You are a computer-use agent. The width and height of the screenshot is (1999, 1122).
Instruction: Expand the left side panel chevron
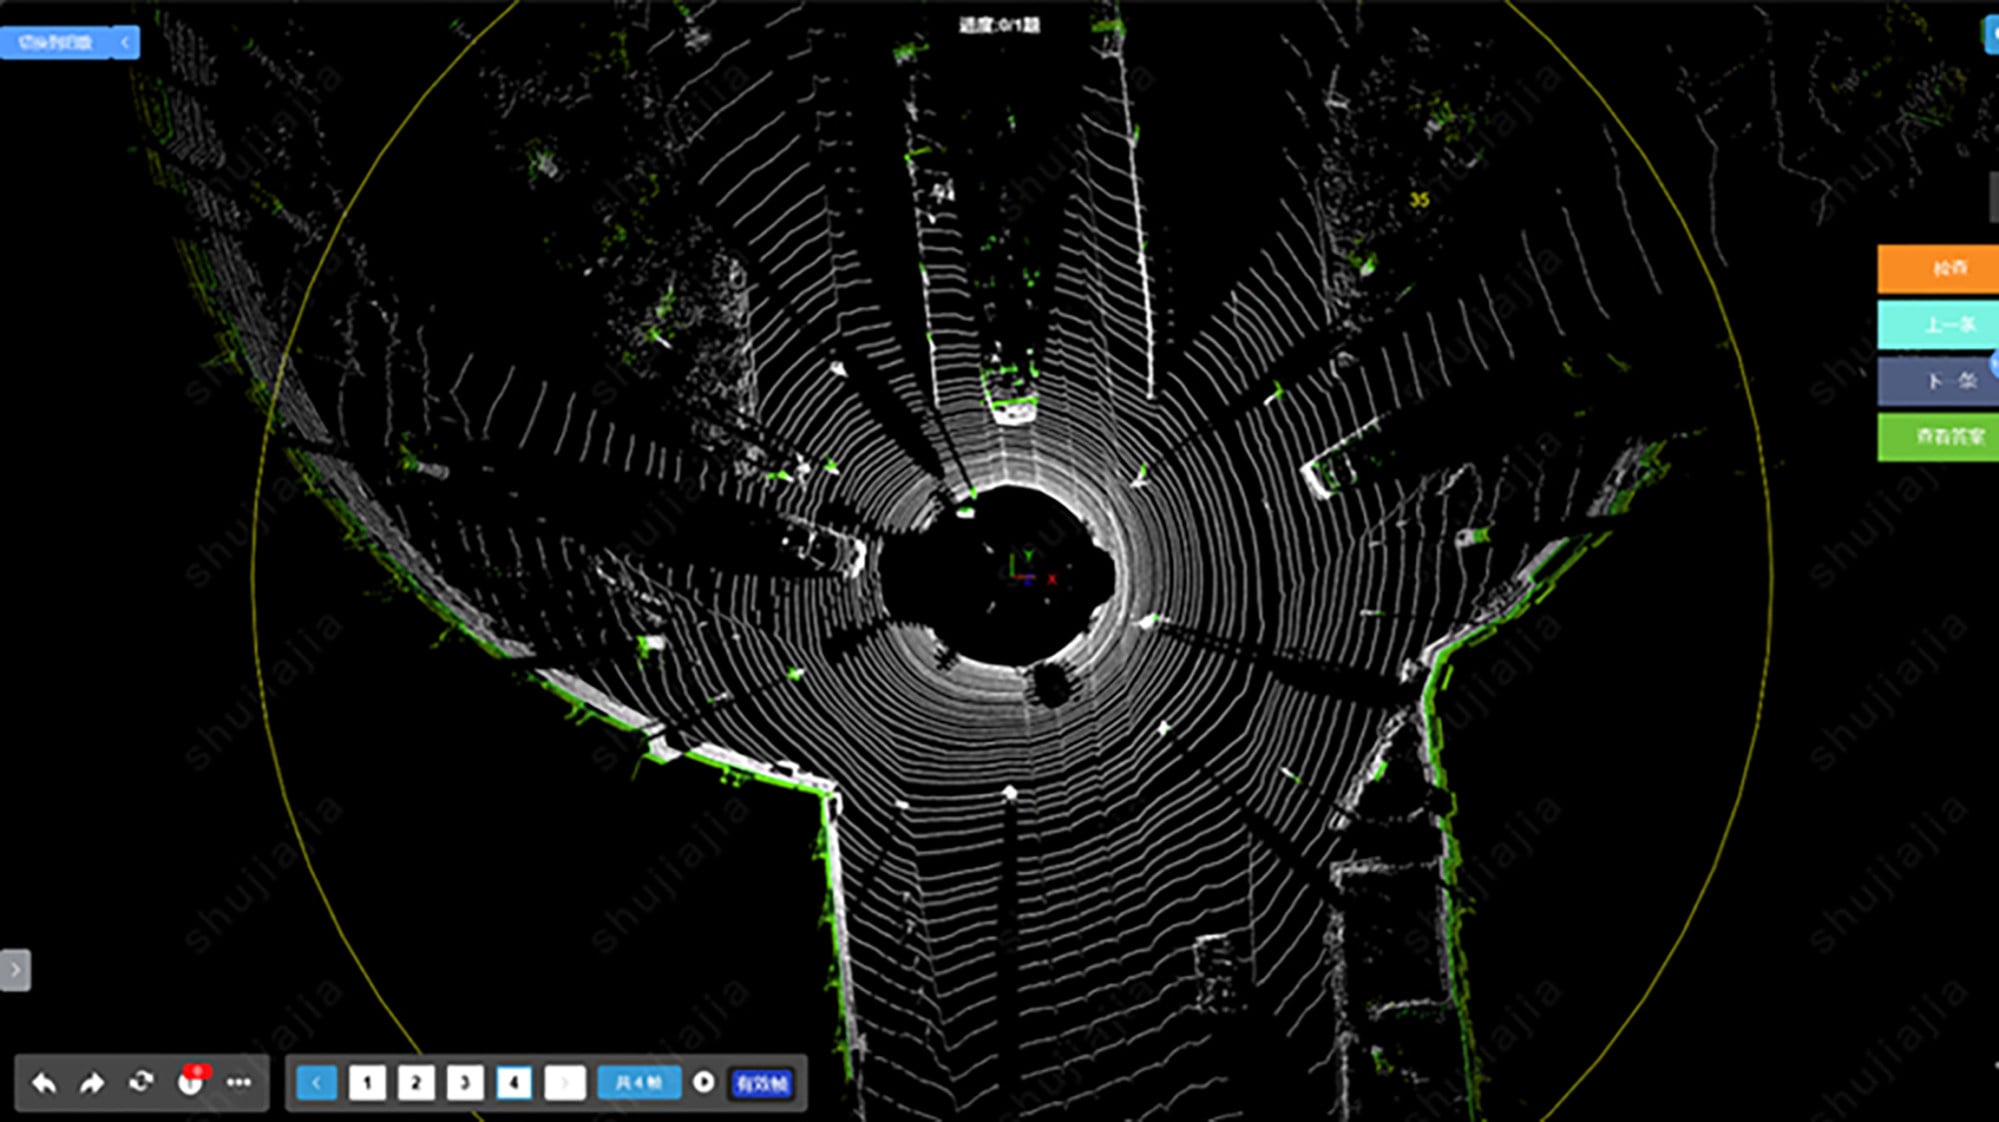coord(15,970)
